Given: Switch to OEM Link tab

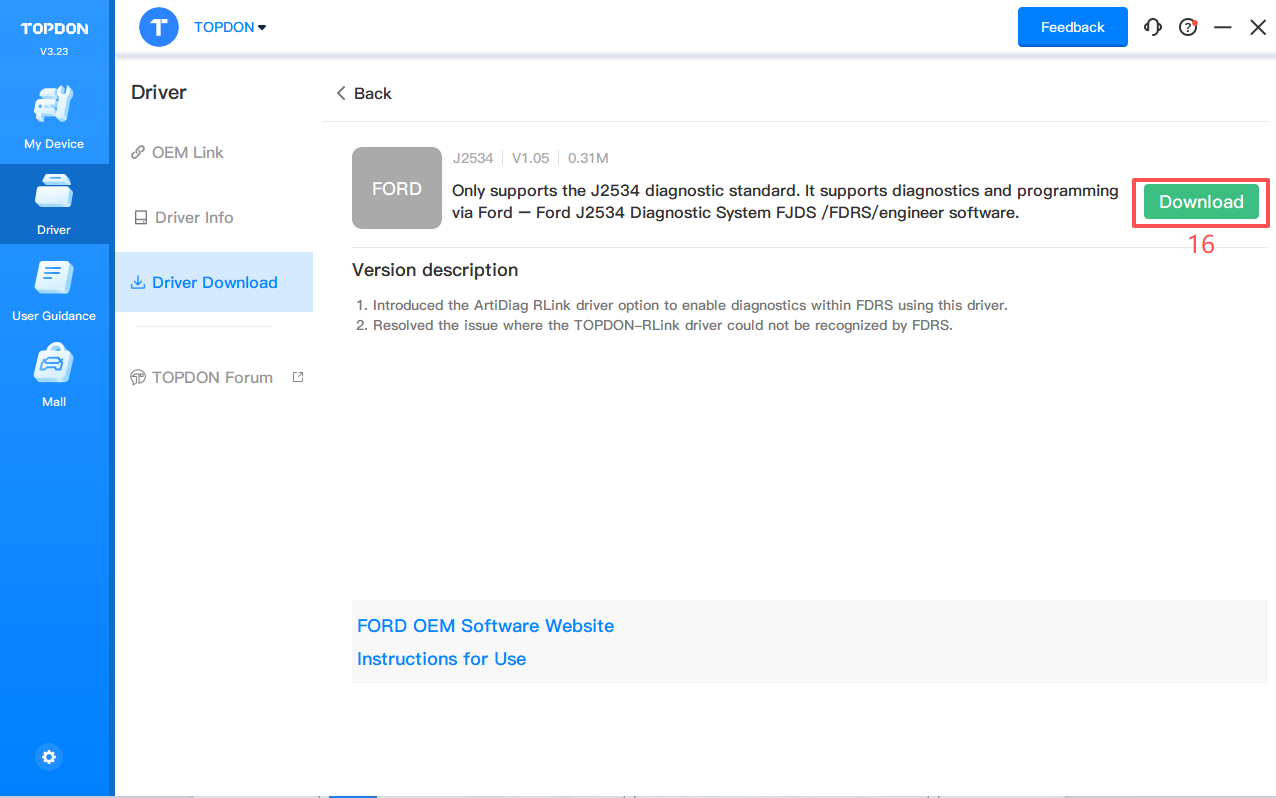Looking at the screenshot, I should click(x=187, y=152).
